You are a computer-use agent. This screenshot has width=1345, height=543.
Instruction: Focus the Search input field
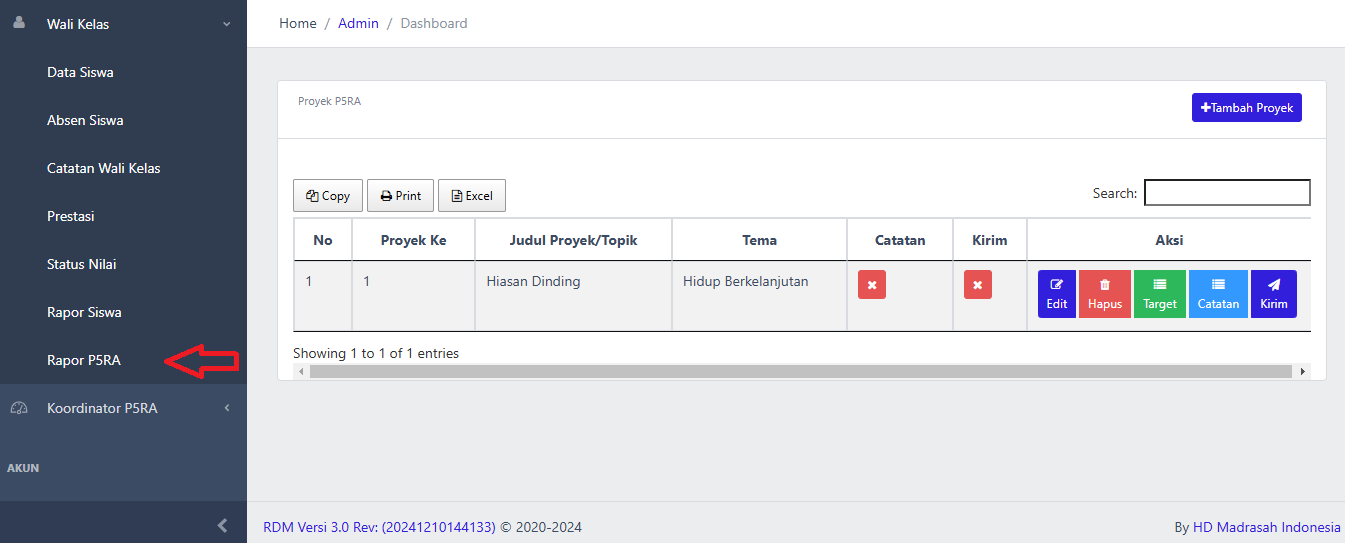pyautogui.click(x=1227, y=193)
